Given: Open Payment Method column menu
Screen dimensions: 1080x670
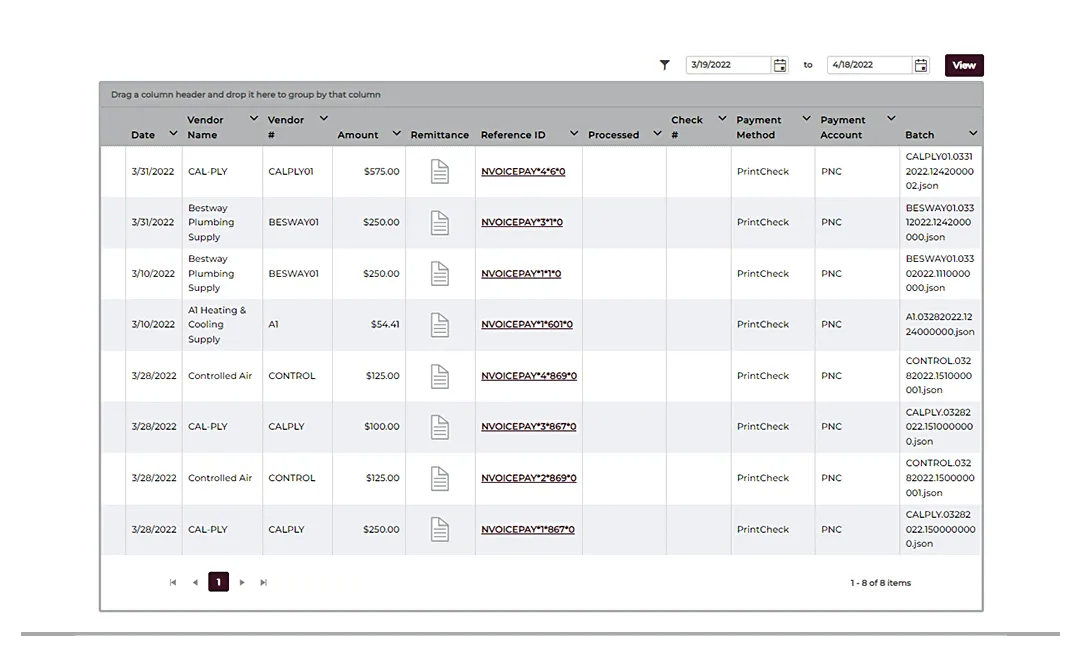Looking at the screenshot, I should [806, 118].
